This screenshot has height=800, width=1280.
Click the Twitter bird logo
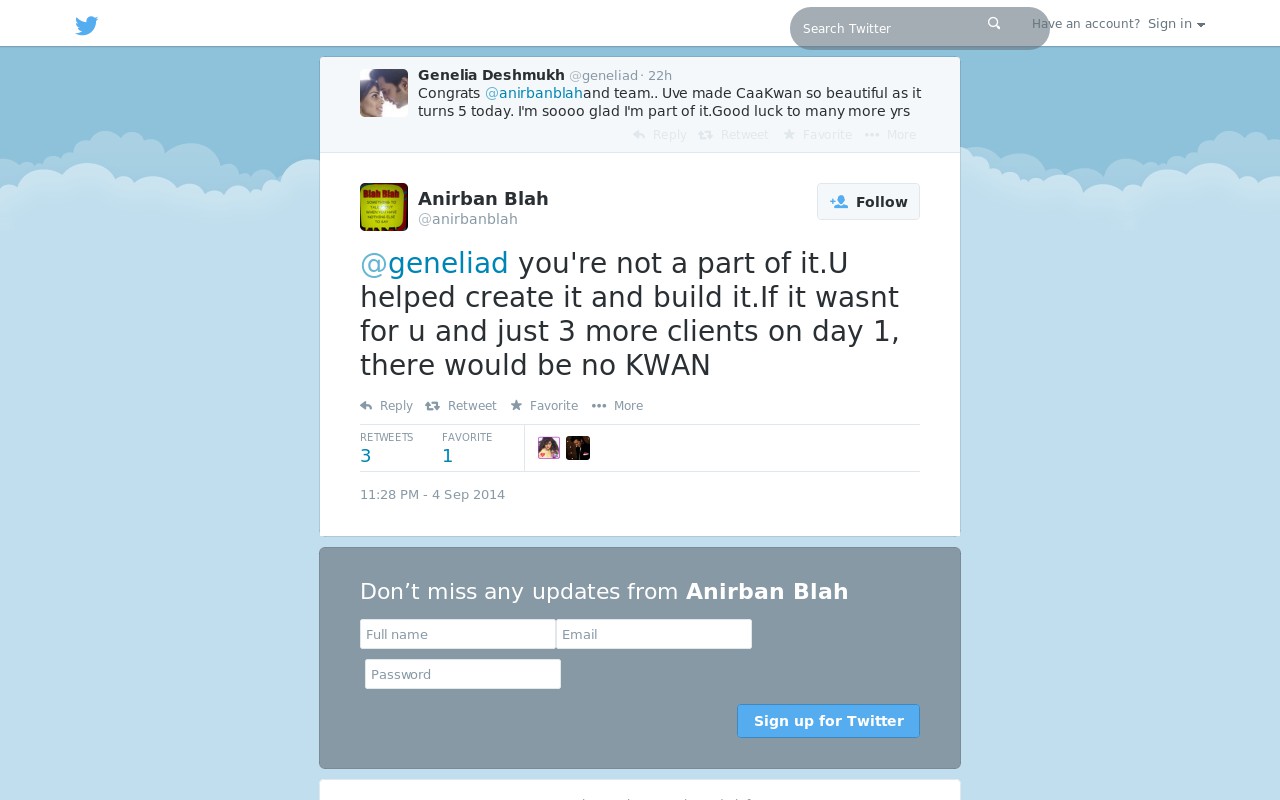(87, 25)
